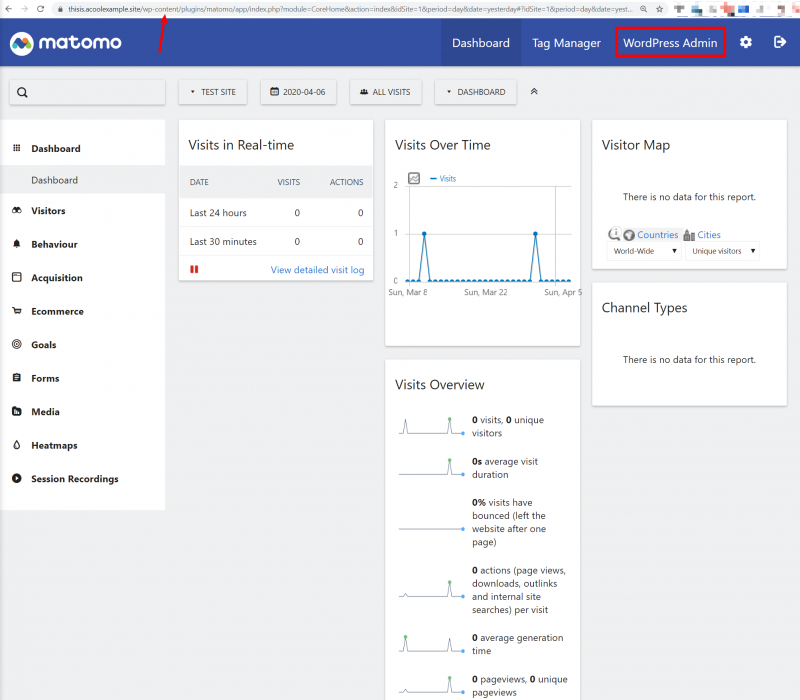Open the World-Wide region dropdown

[644, 251]
